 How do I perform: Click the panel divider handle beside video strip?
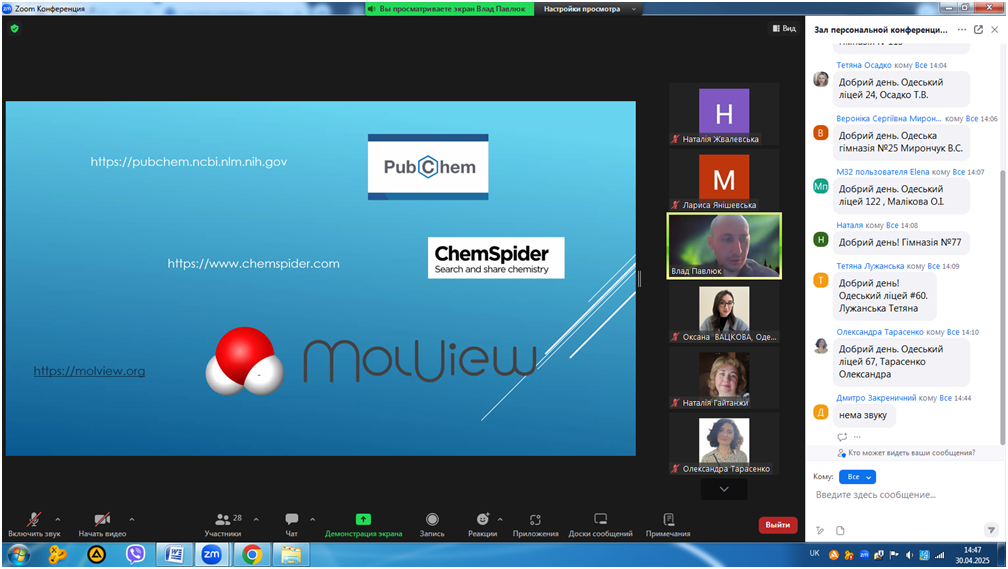coord(639,278)
